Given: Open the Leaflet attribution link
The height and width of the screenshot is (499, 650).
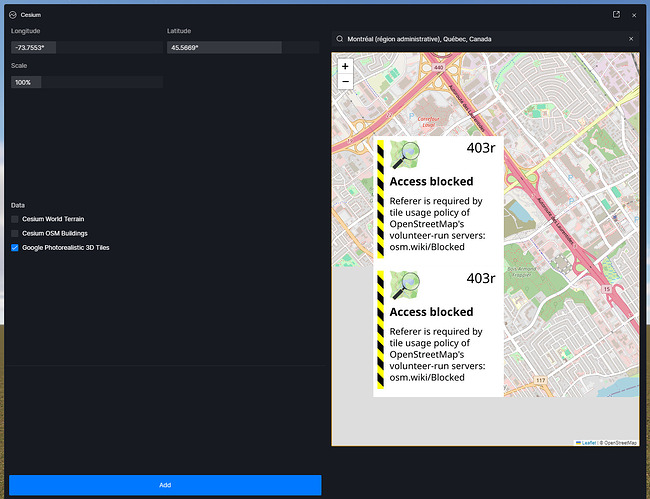Looking at the screenshot, I should (588, 442).
